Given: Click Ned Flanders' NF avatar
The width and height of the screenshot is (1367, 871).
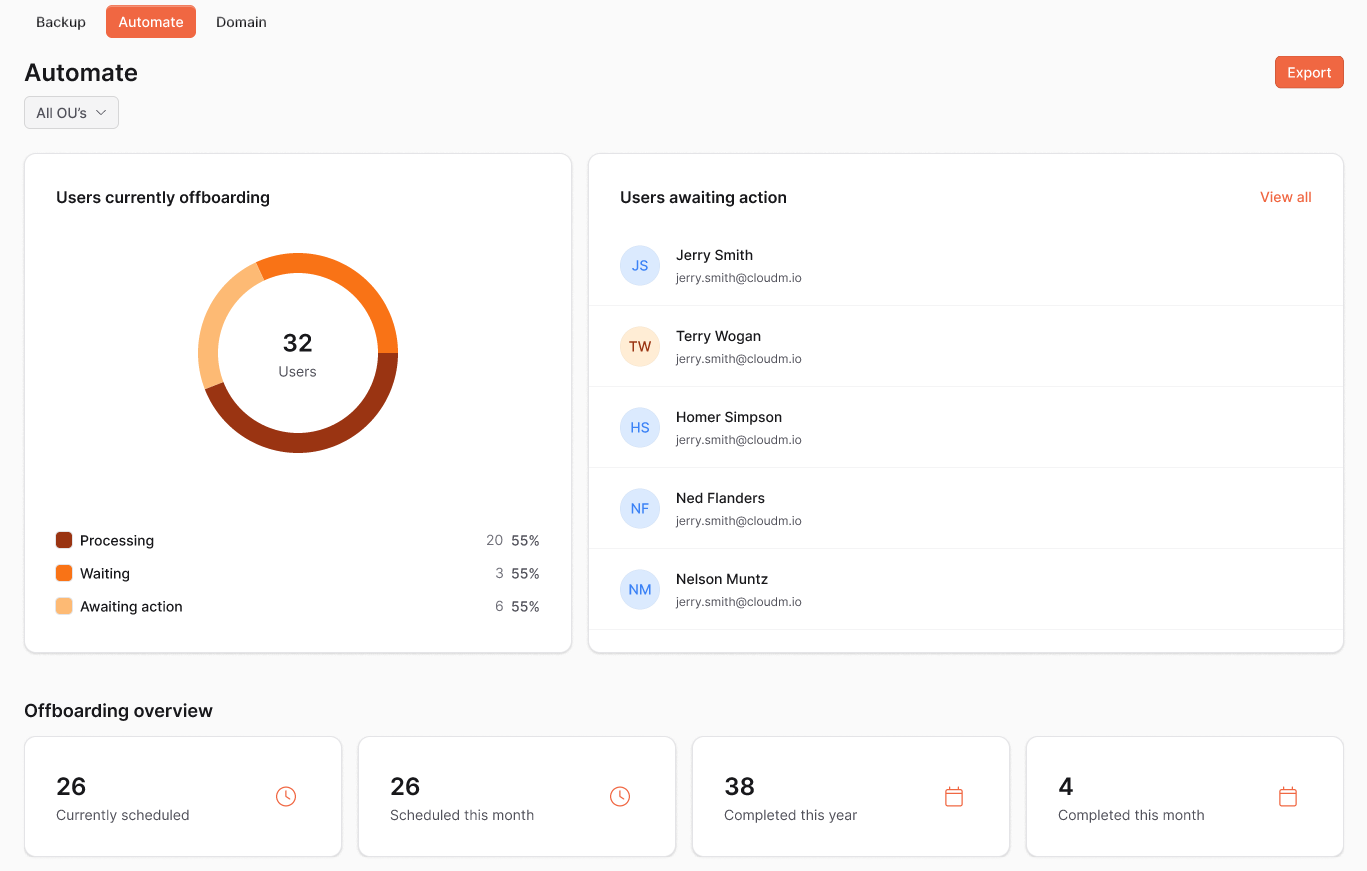Looking at the screenshot, I should (640, 509).
